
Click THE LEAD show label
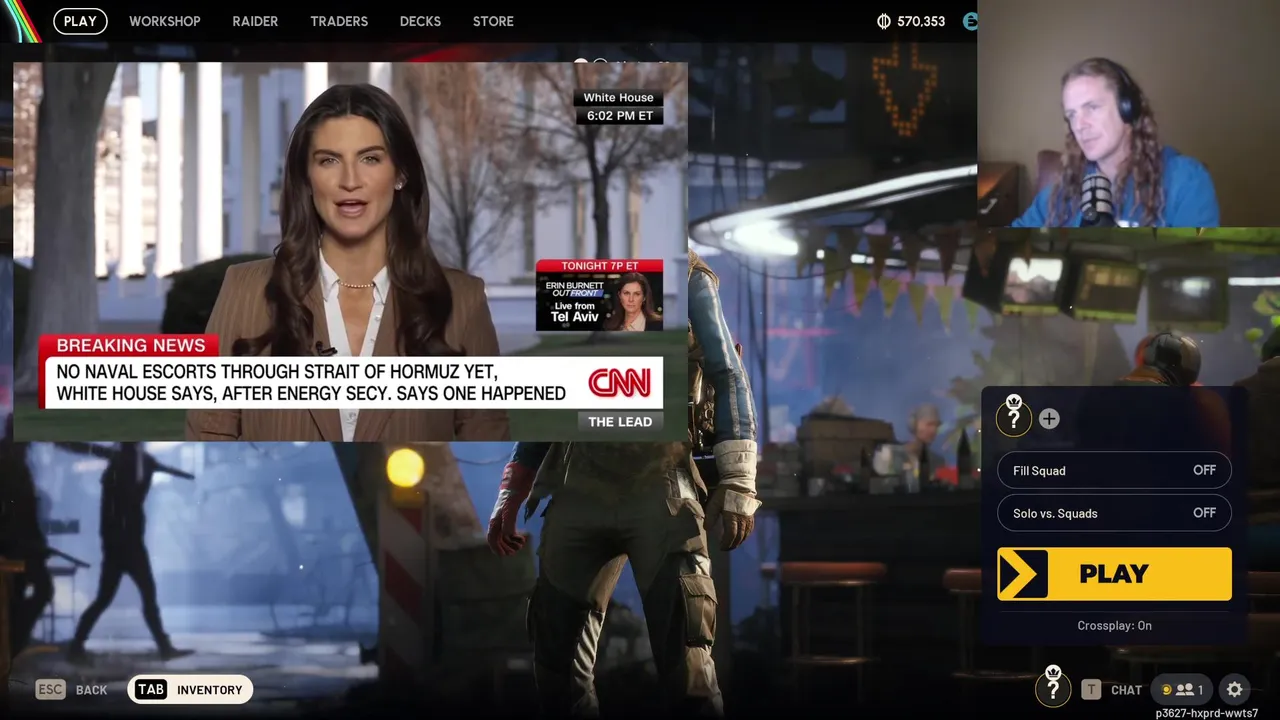tap(620, 422)
